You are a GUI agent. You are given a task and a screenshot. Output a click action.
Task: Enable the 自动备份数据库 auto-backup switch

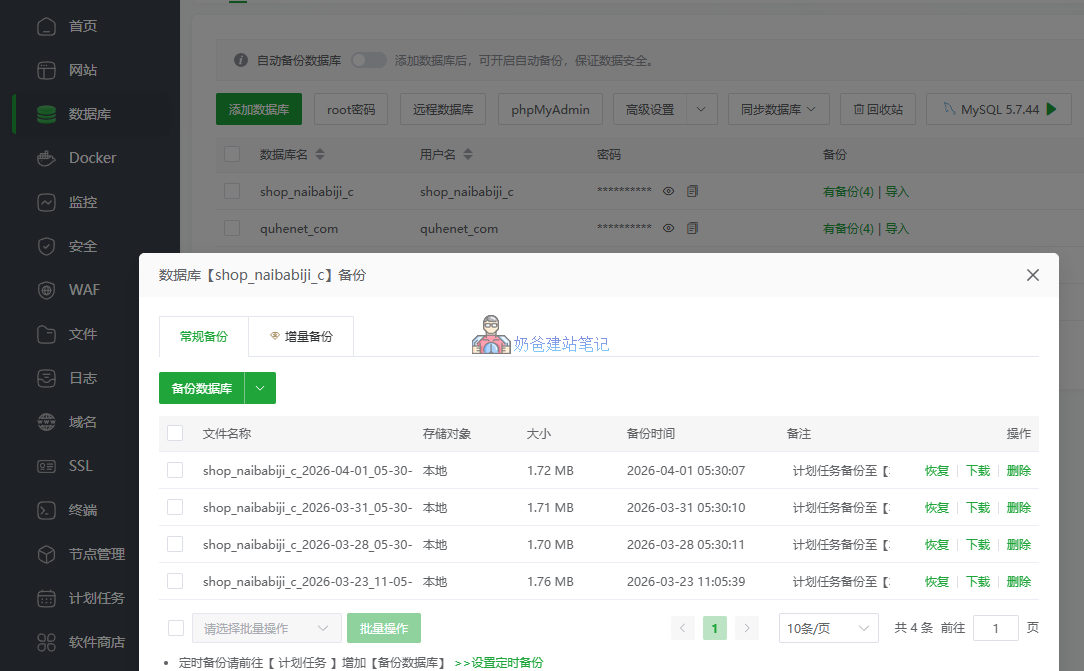(x=368, y=60)
